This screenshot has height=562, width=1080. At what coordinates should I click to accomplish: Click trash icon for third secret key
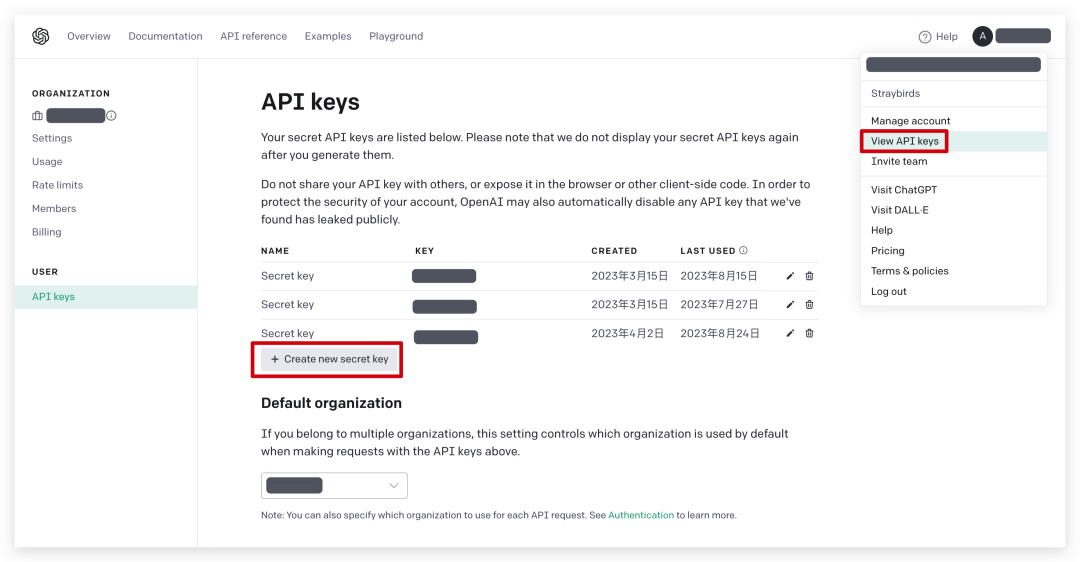(x=810, y=333)
